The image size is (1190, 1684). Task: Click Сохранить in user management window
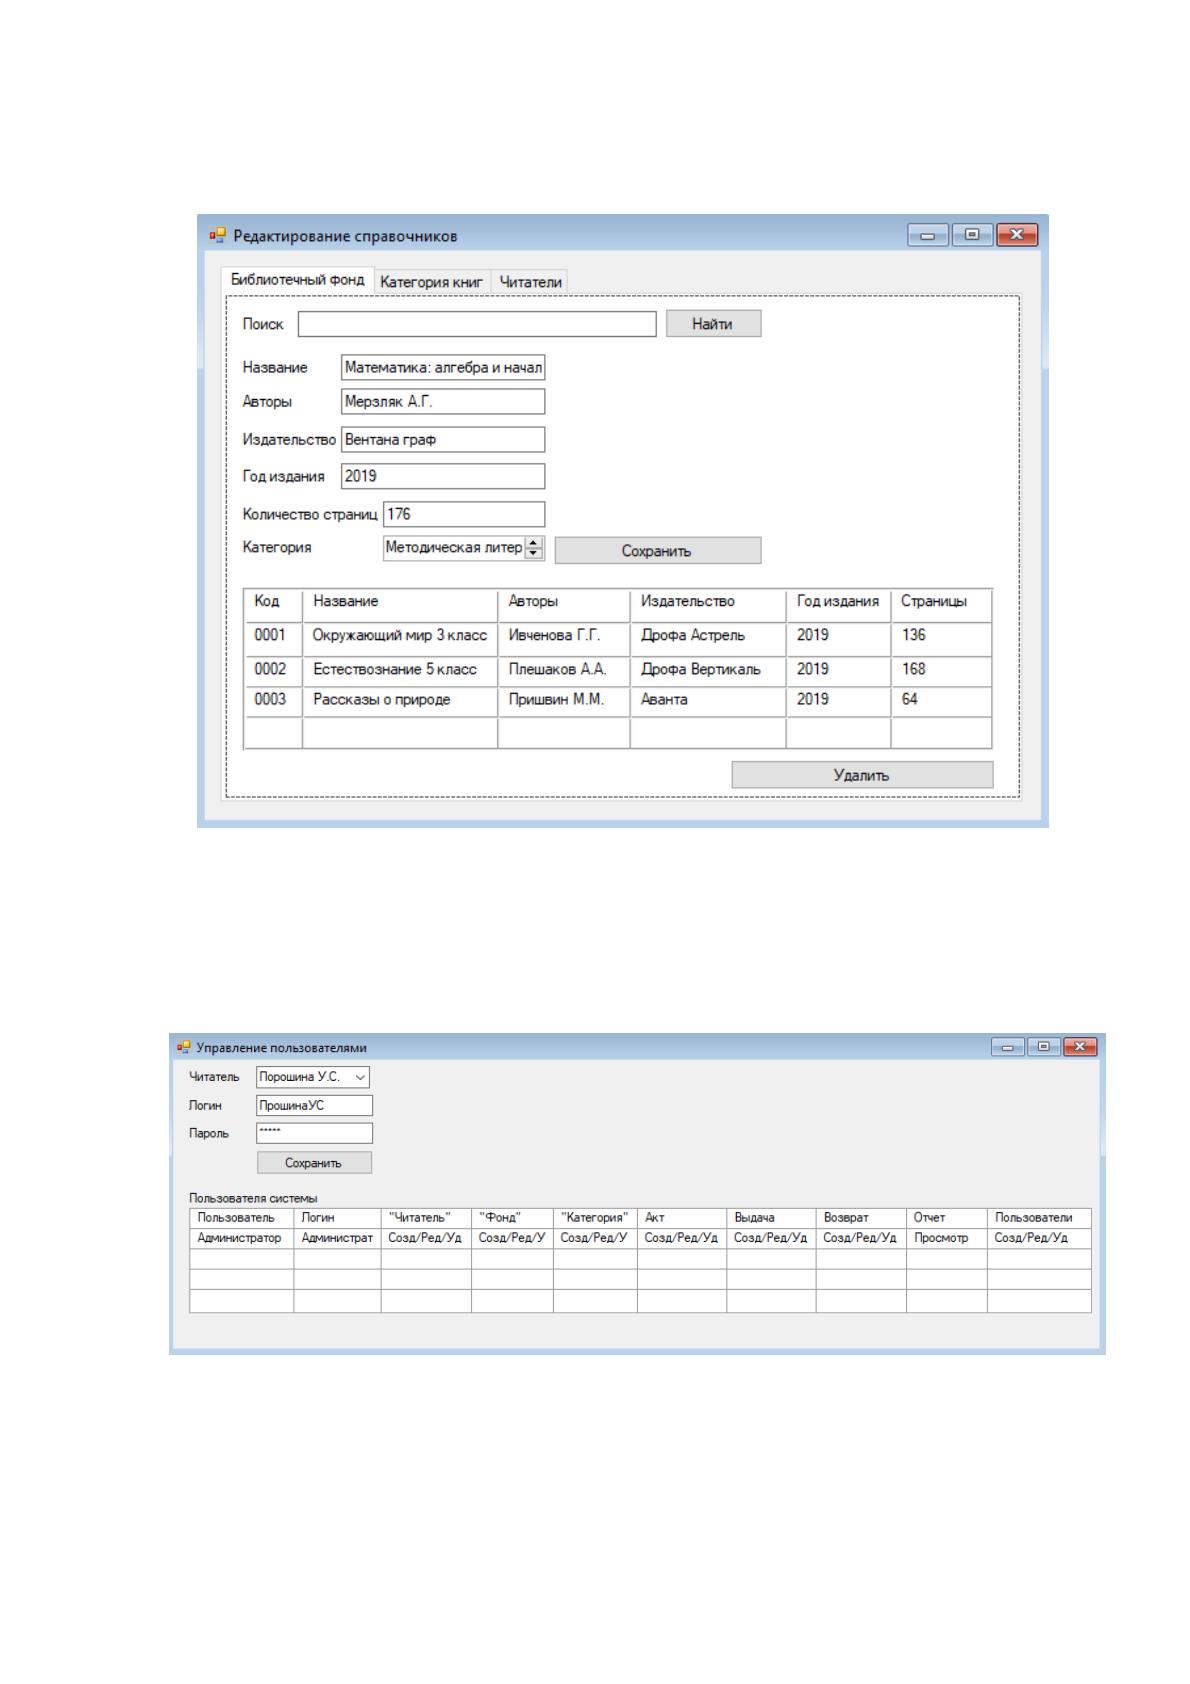(x=314, y=1163)
